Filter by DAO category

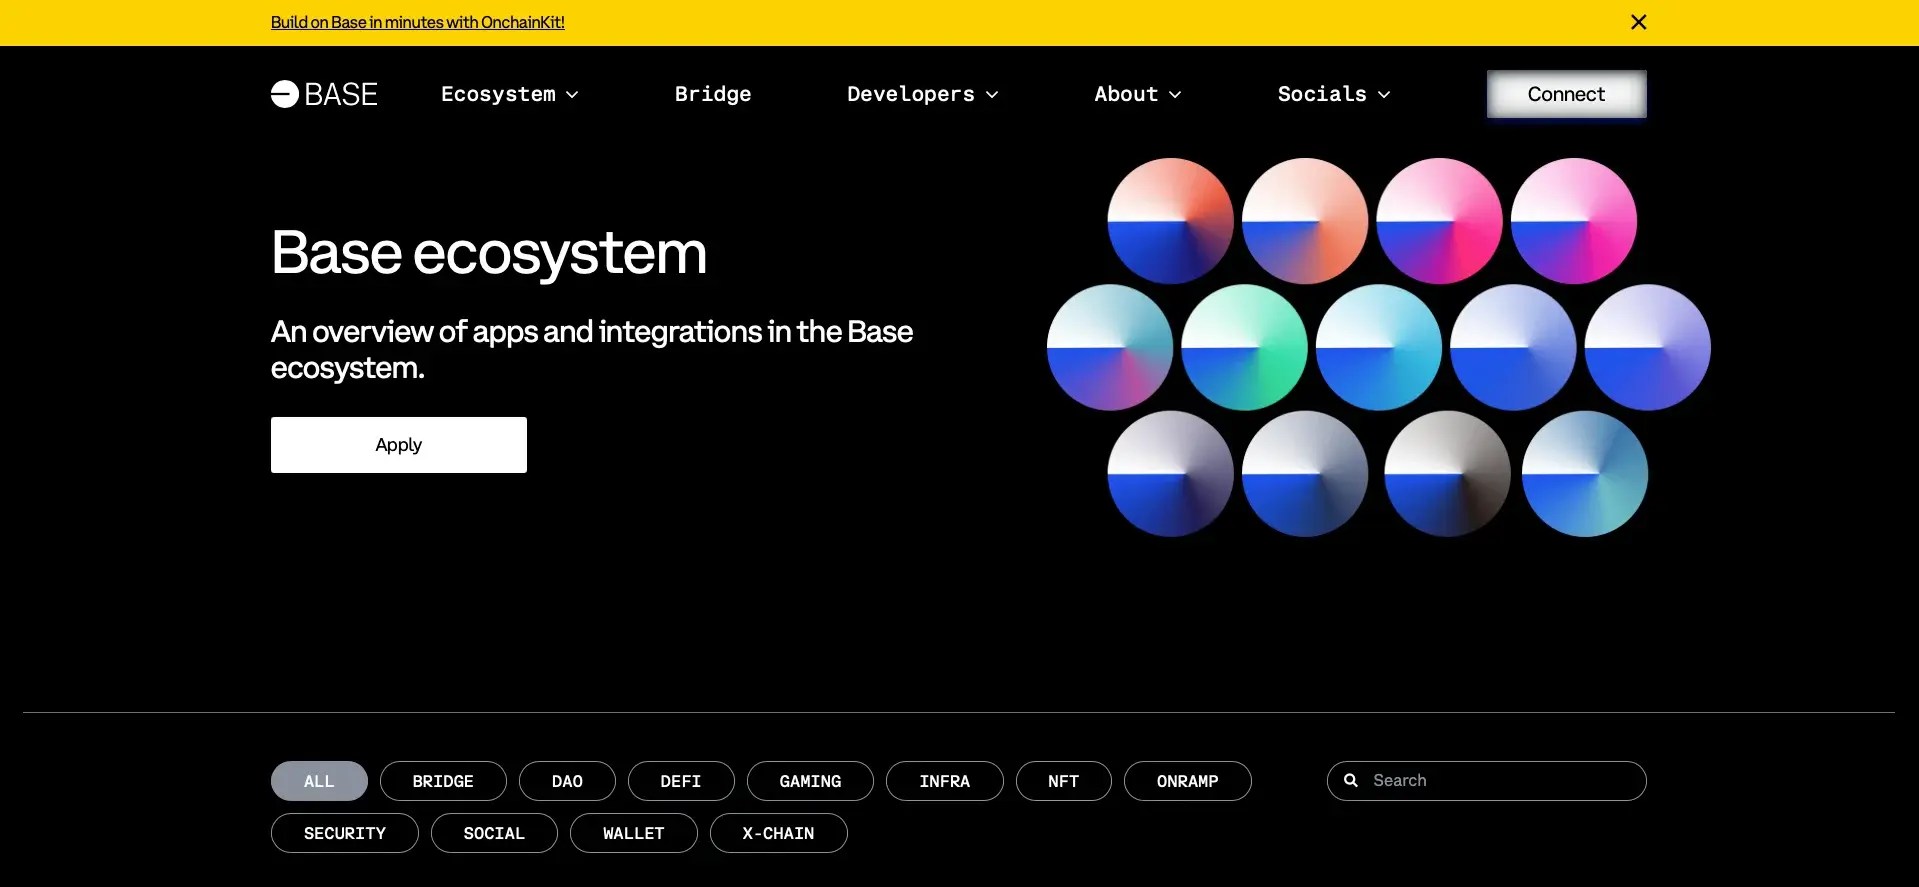tap(567, 781)
